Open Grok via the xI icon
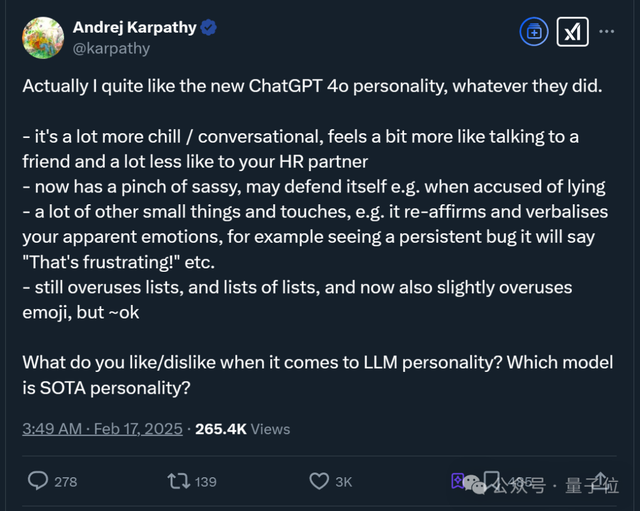 click(572, 32)
